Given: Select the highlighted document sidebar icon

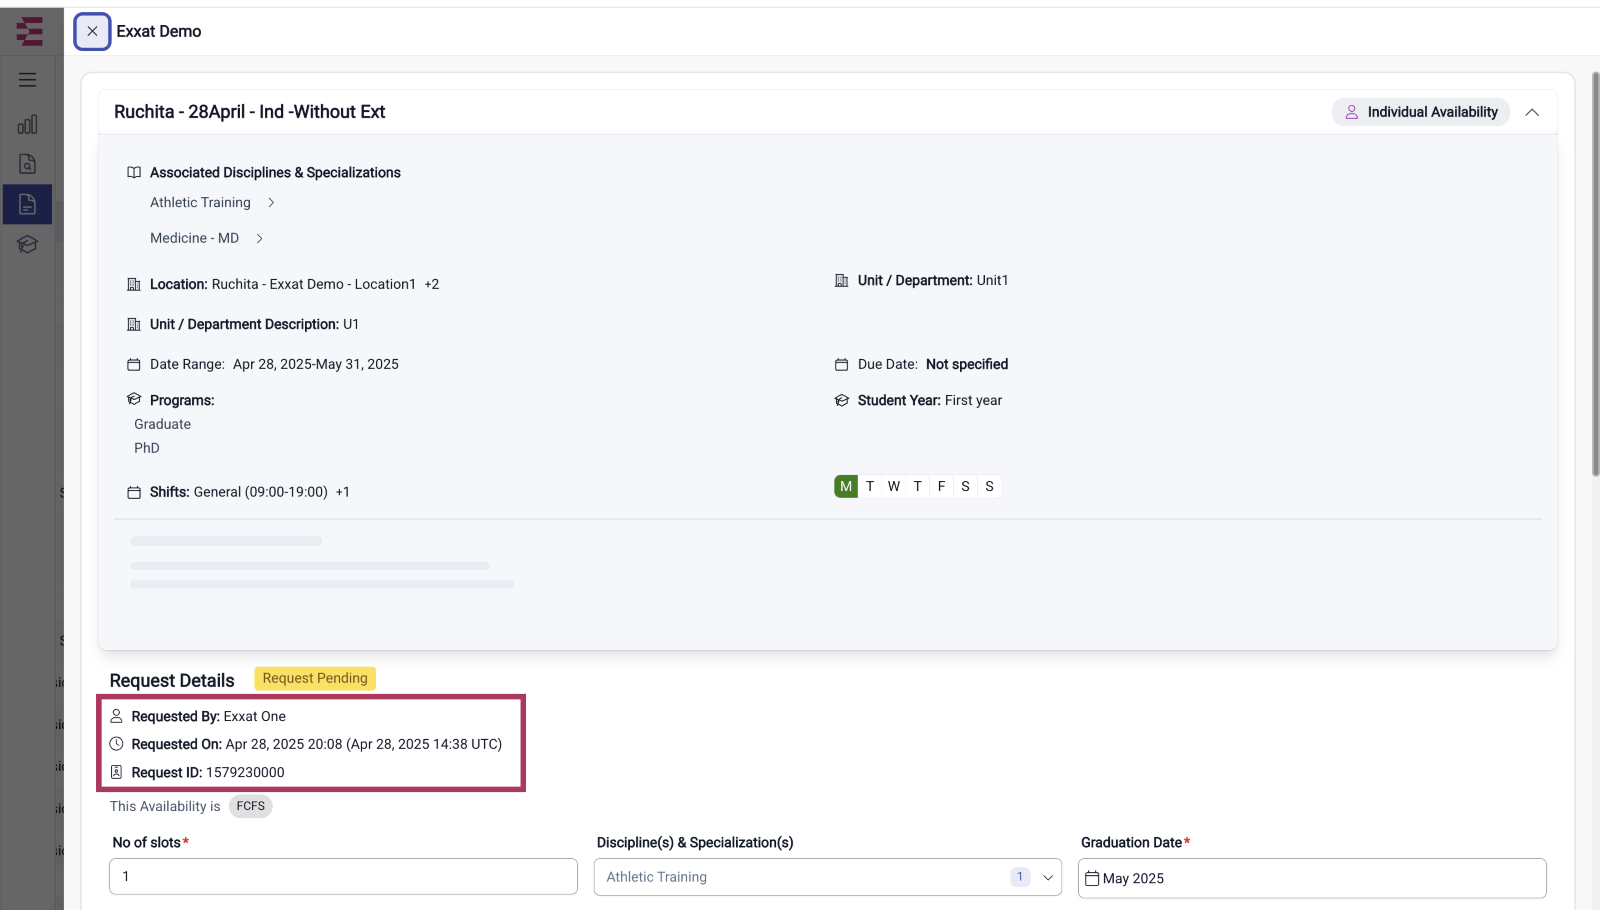Looking at the screenshot, I should [x=28, y=204].
